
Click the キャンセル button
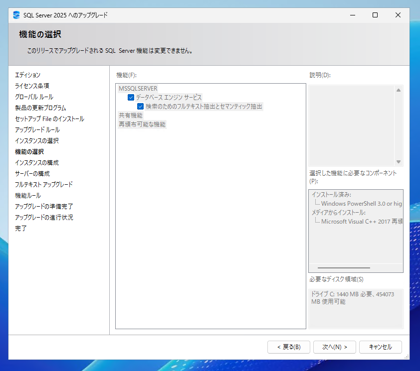click(x=380, y=347)
